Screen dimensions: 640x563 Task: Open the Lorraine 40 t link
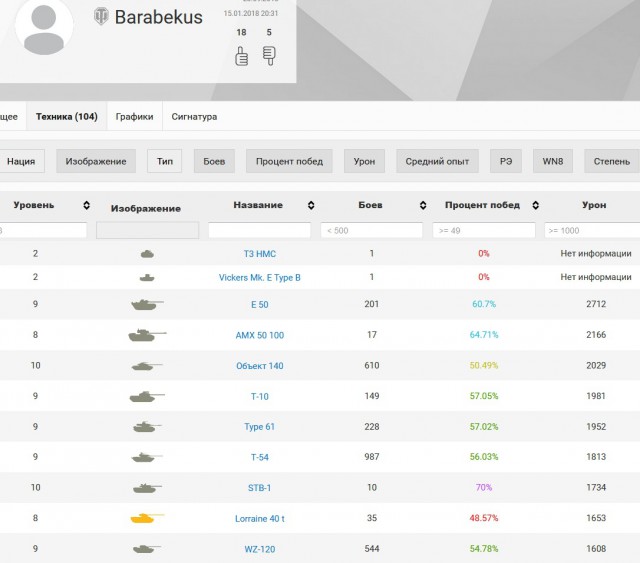pyautogui.click(x=260, y=518)
